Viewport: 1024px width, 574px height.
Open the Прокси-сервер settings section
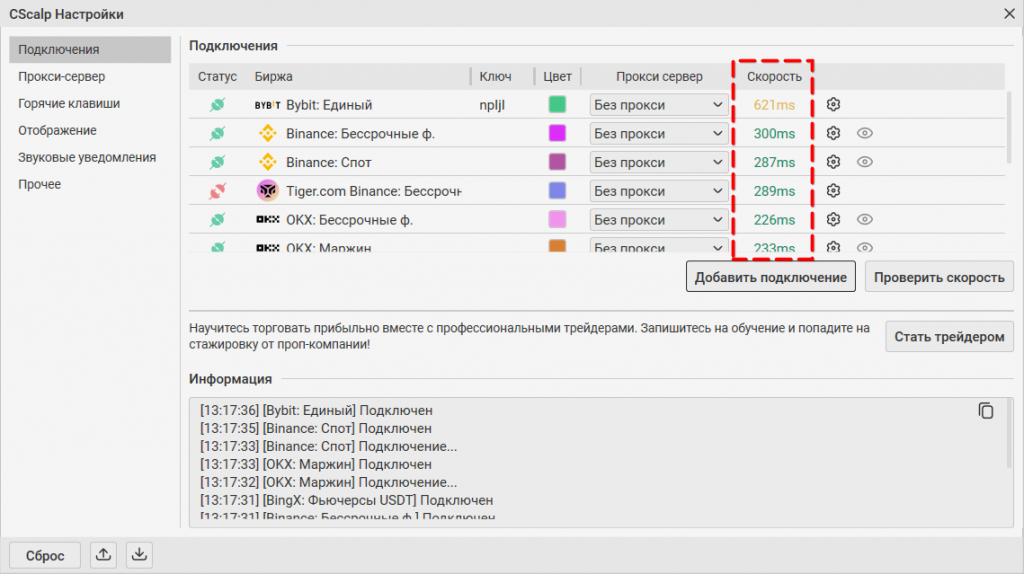point(62,76)
